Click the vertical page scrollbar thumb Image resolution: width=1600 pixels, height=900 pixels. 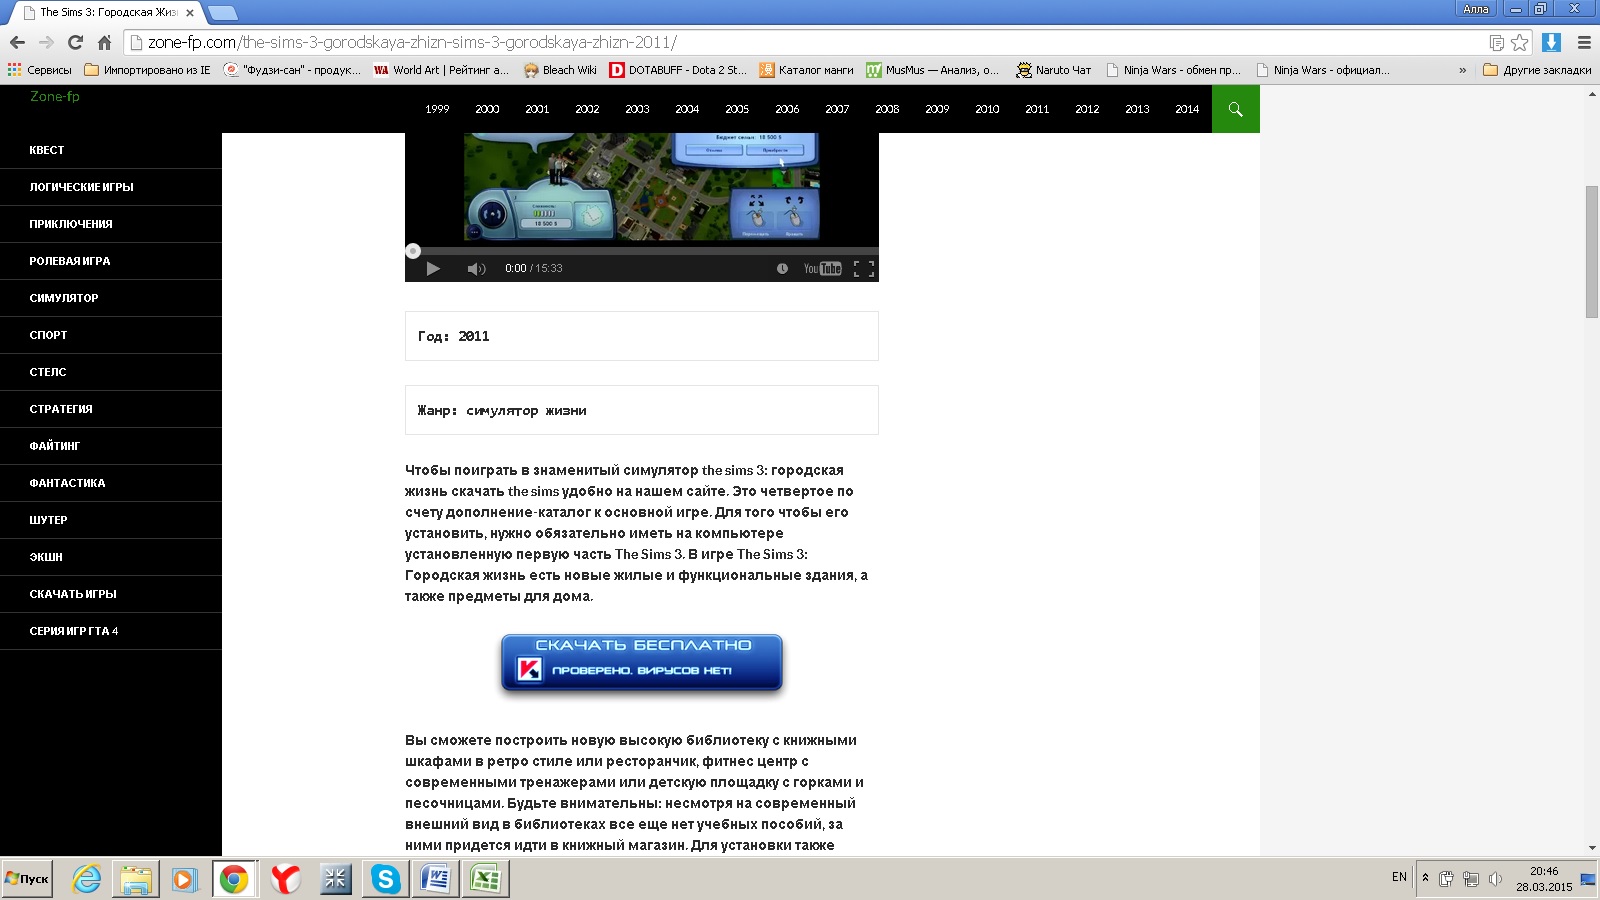(1592, 252)
